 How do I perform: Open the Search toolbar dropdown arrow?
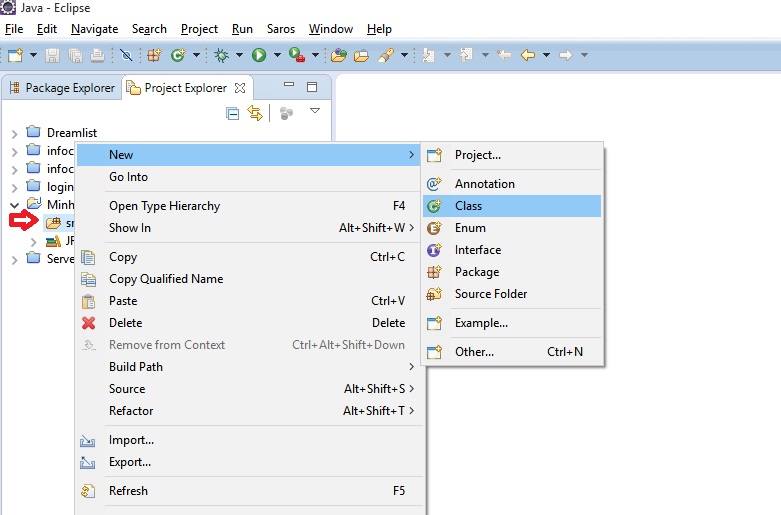[x=404, y=55]
